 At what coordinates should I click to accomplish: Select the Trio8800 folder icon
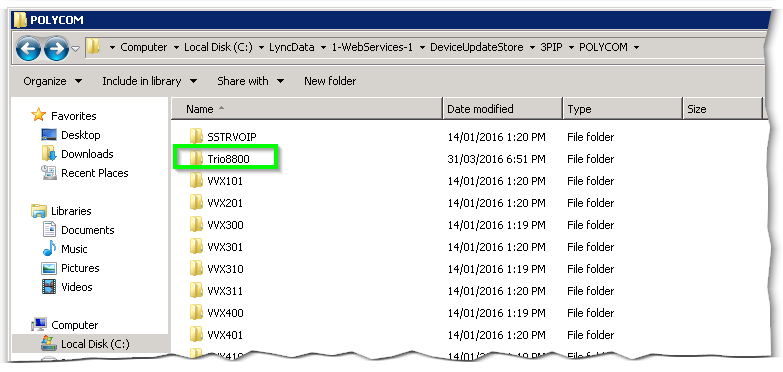[196, 158]
